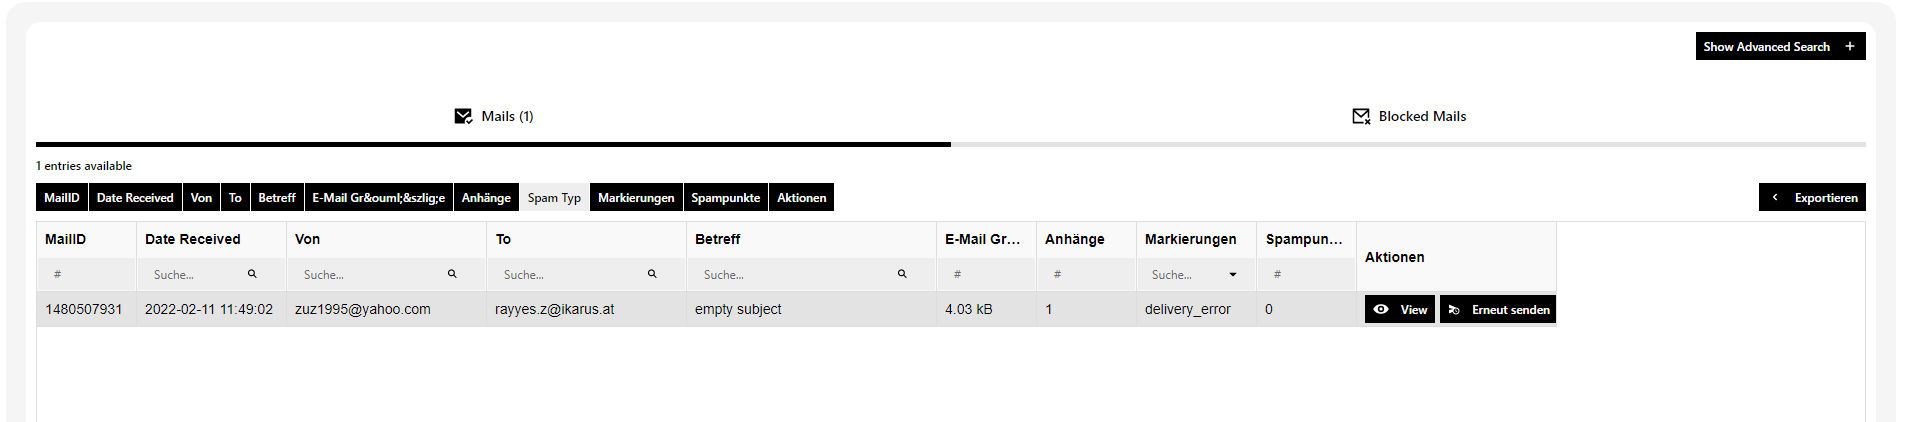Toggle the MailID column visibility button
This screenshot has width=1912, height=422.
62,197
